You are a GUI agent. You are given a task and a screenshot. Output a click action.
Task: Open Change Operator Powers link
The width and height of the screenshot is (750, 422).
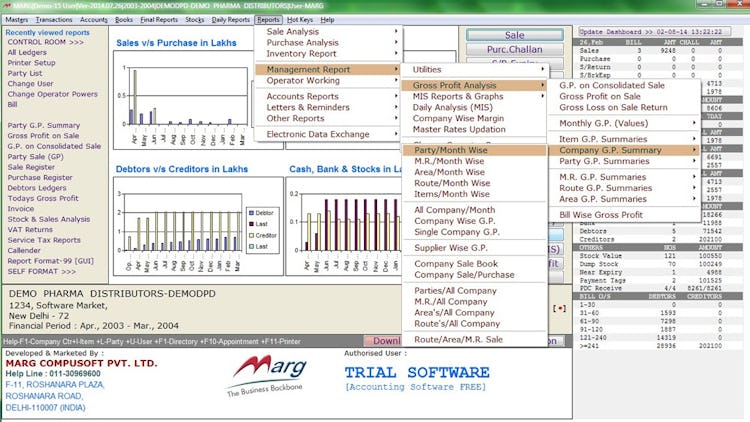(53, 94)
